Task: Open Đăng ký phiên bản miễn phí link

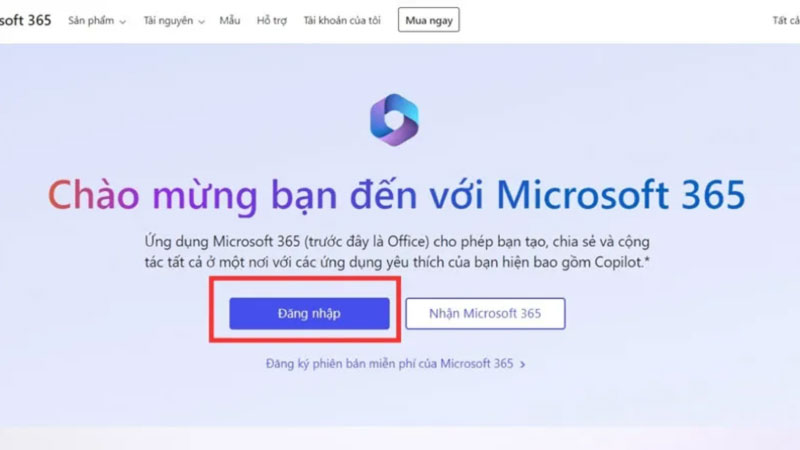Action: click(389, 364)
